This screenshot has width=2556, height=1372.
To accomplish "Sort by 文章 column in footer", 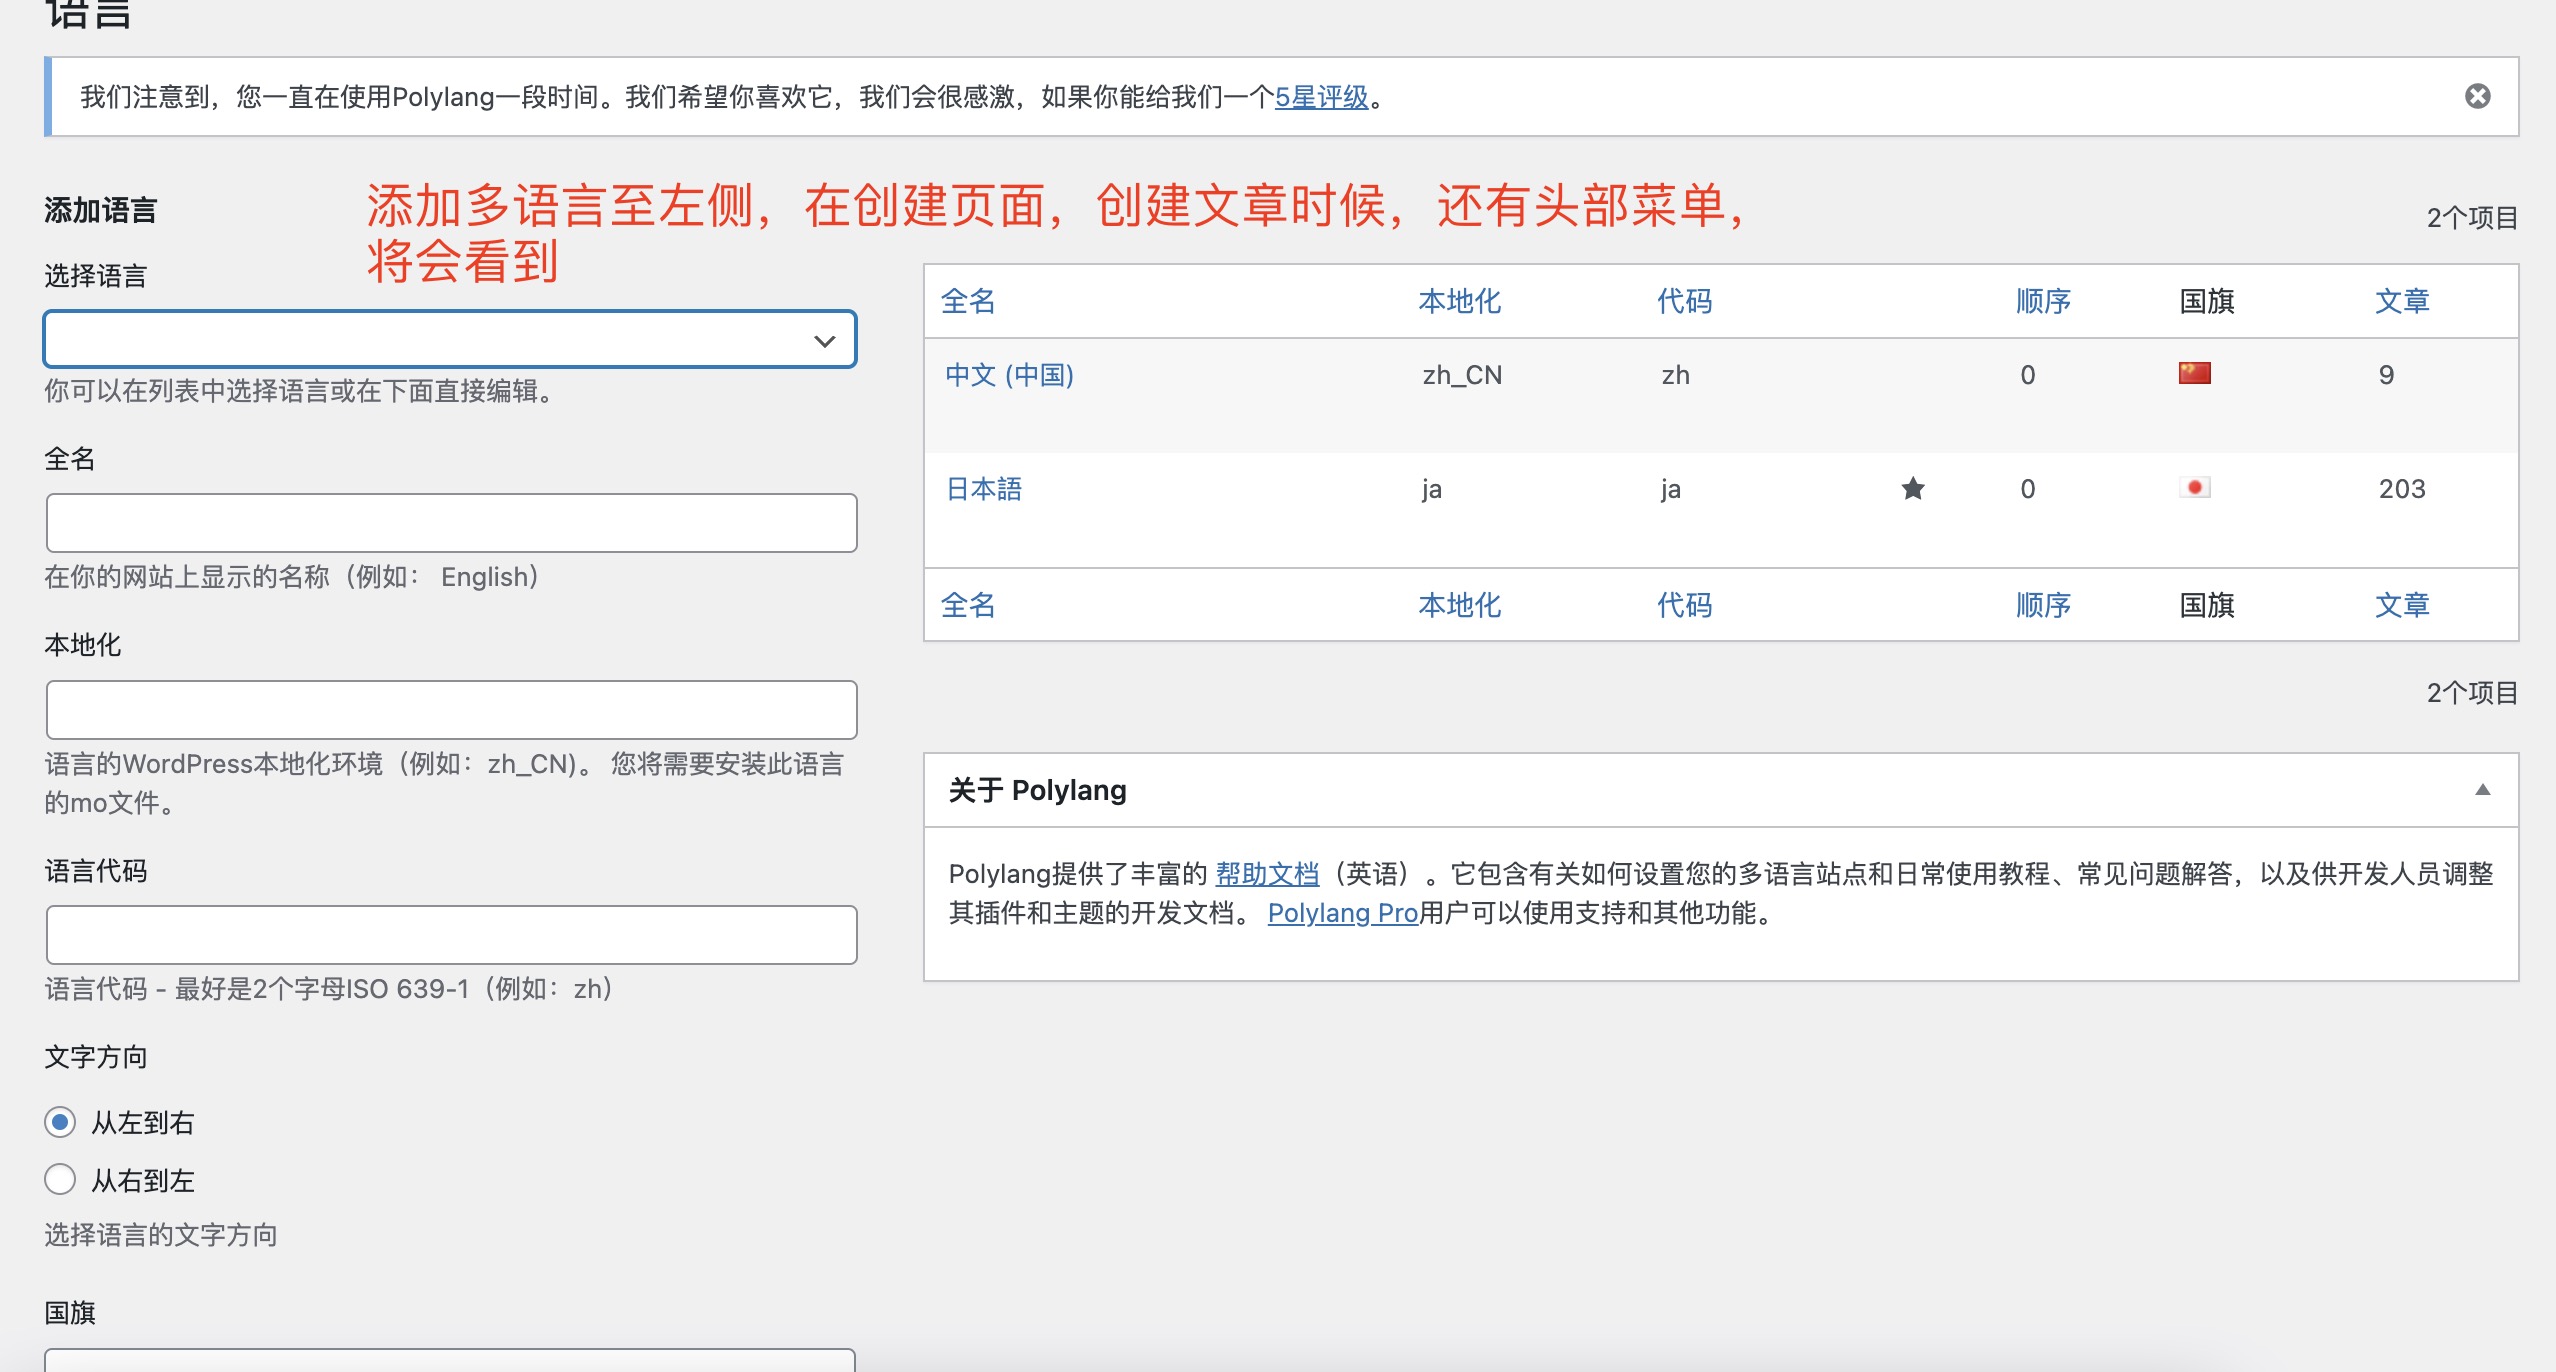I will coord(2401,605).
